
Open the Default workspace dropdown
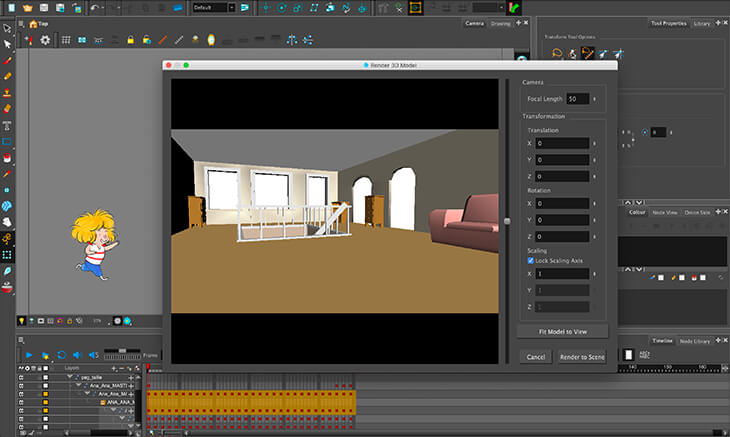click(214, 7)
